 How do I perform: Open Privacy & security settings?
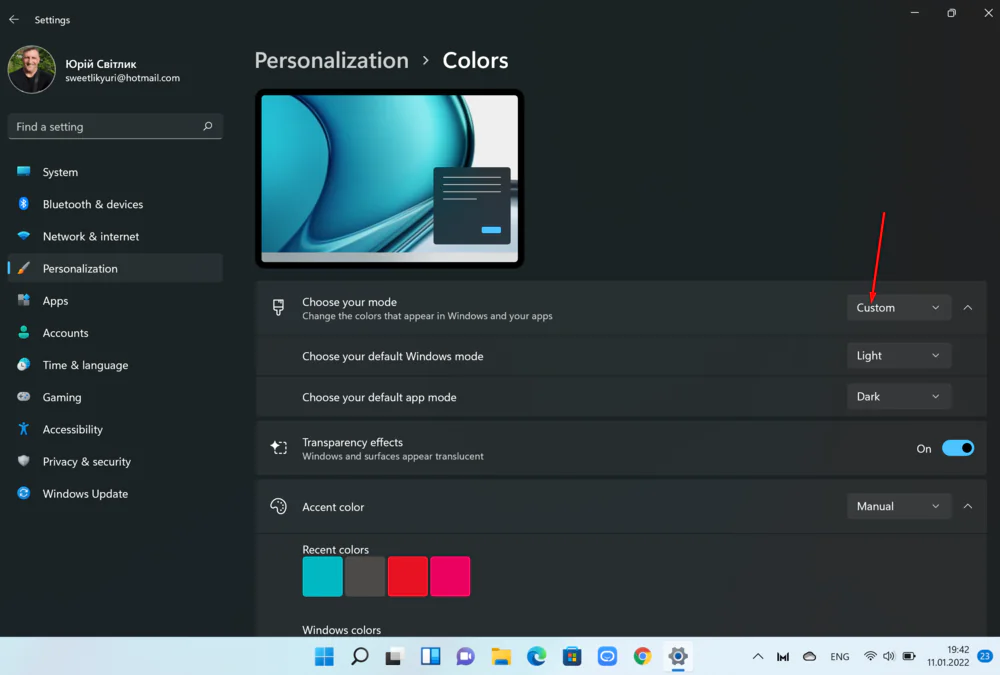point(86,462)
